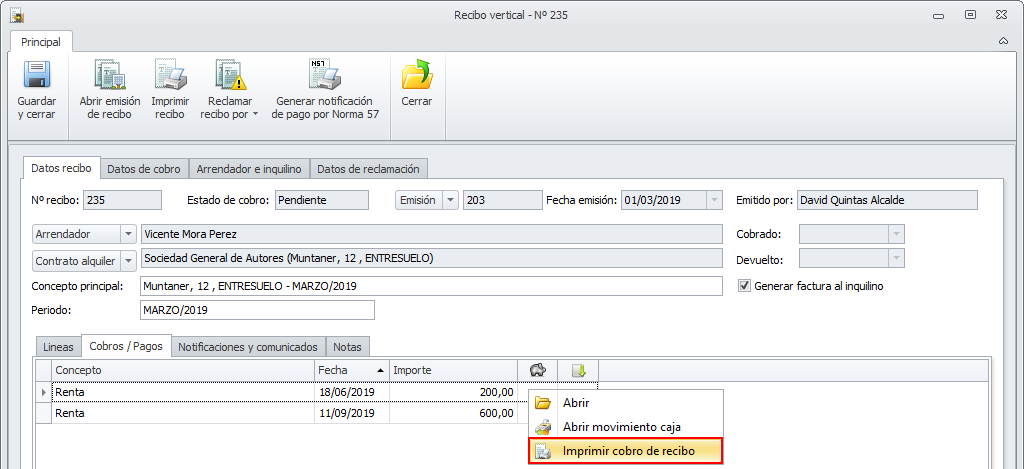Click Imprimir recibo printer icon
The height and width of the screenshot is (469, 1024).
pyautogui.click(x=170, y=74)
